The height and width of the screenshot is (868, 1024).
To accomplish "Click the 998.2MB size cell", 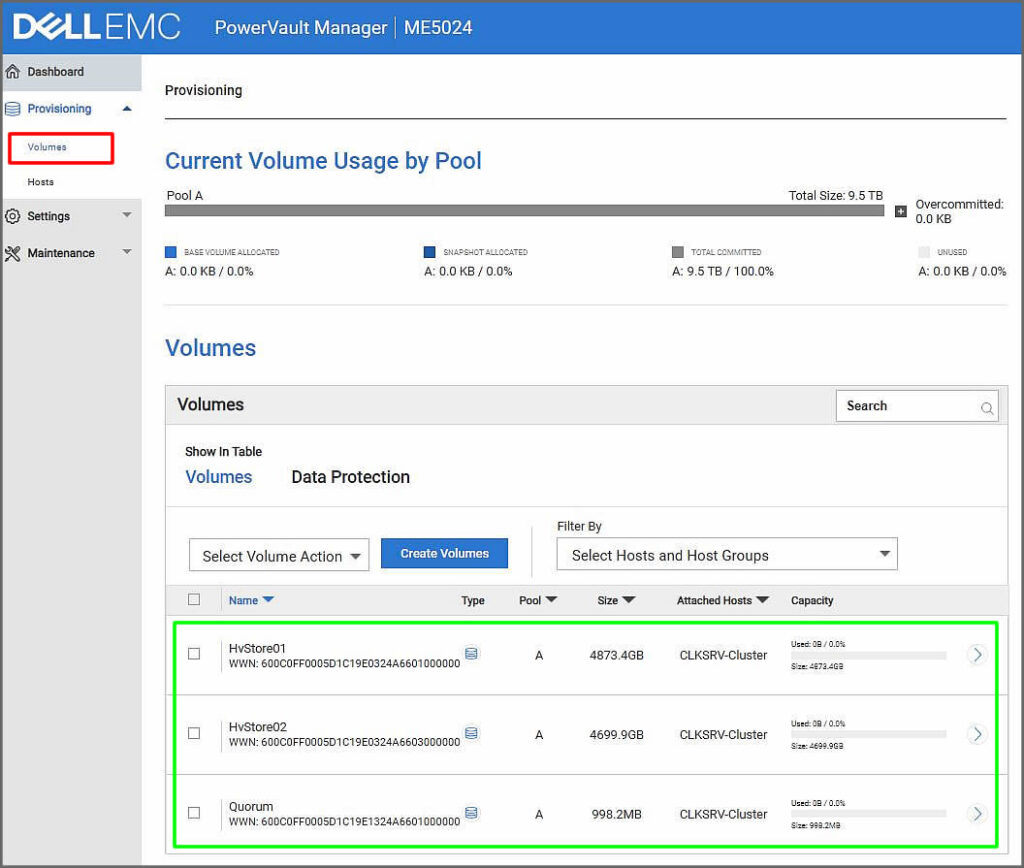I will (616, 814).
